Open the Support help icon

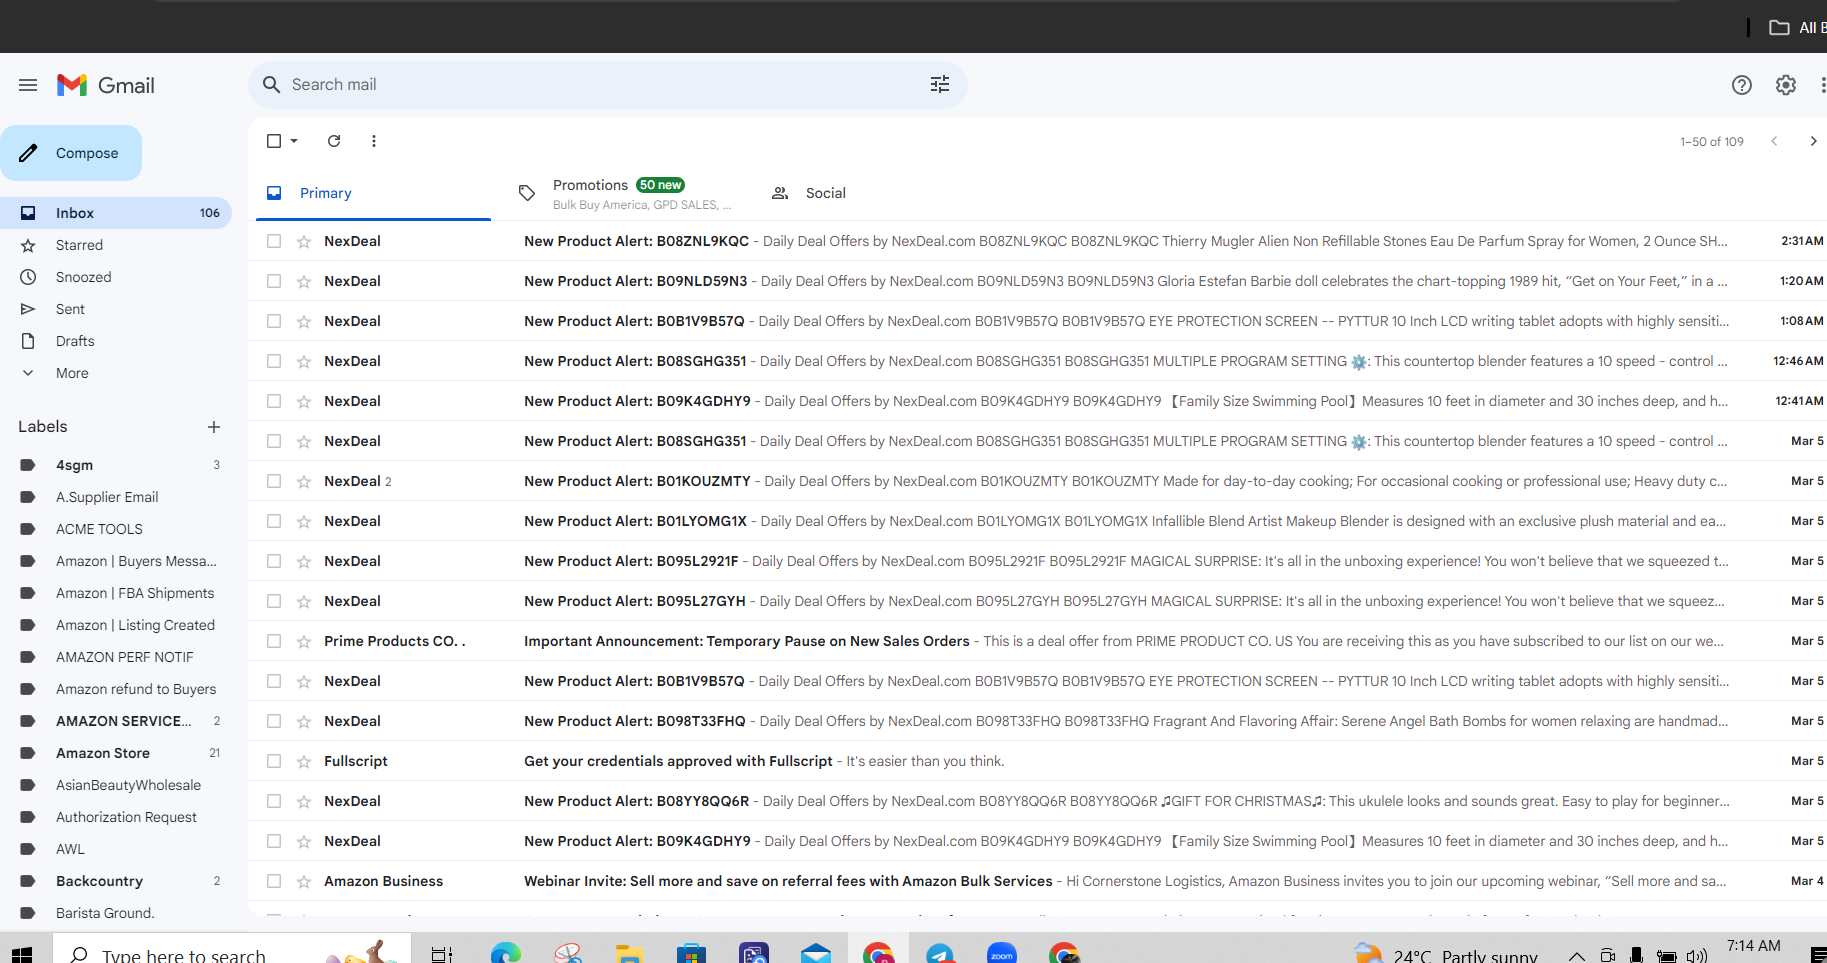click(1742, 85)
